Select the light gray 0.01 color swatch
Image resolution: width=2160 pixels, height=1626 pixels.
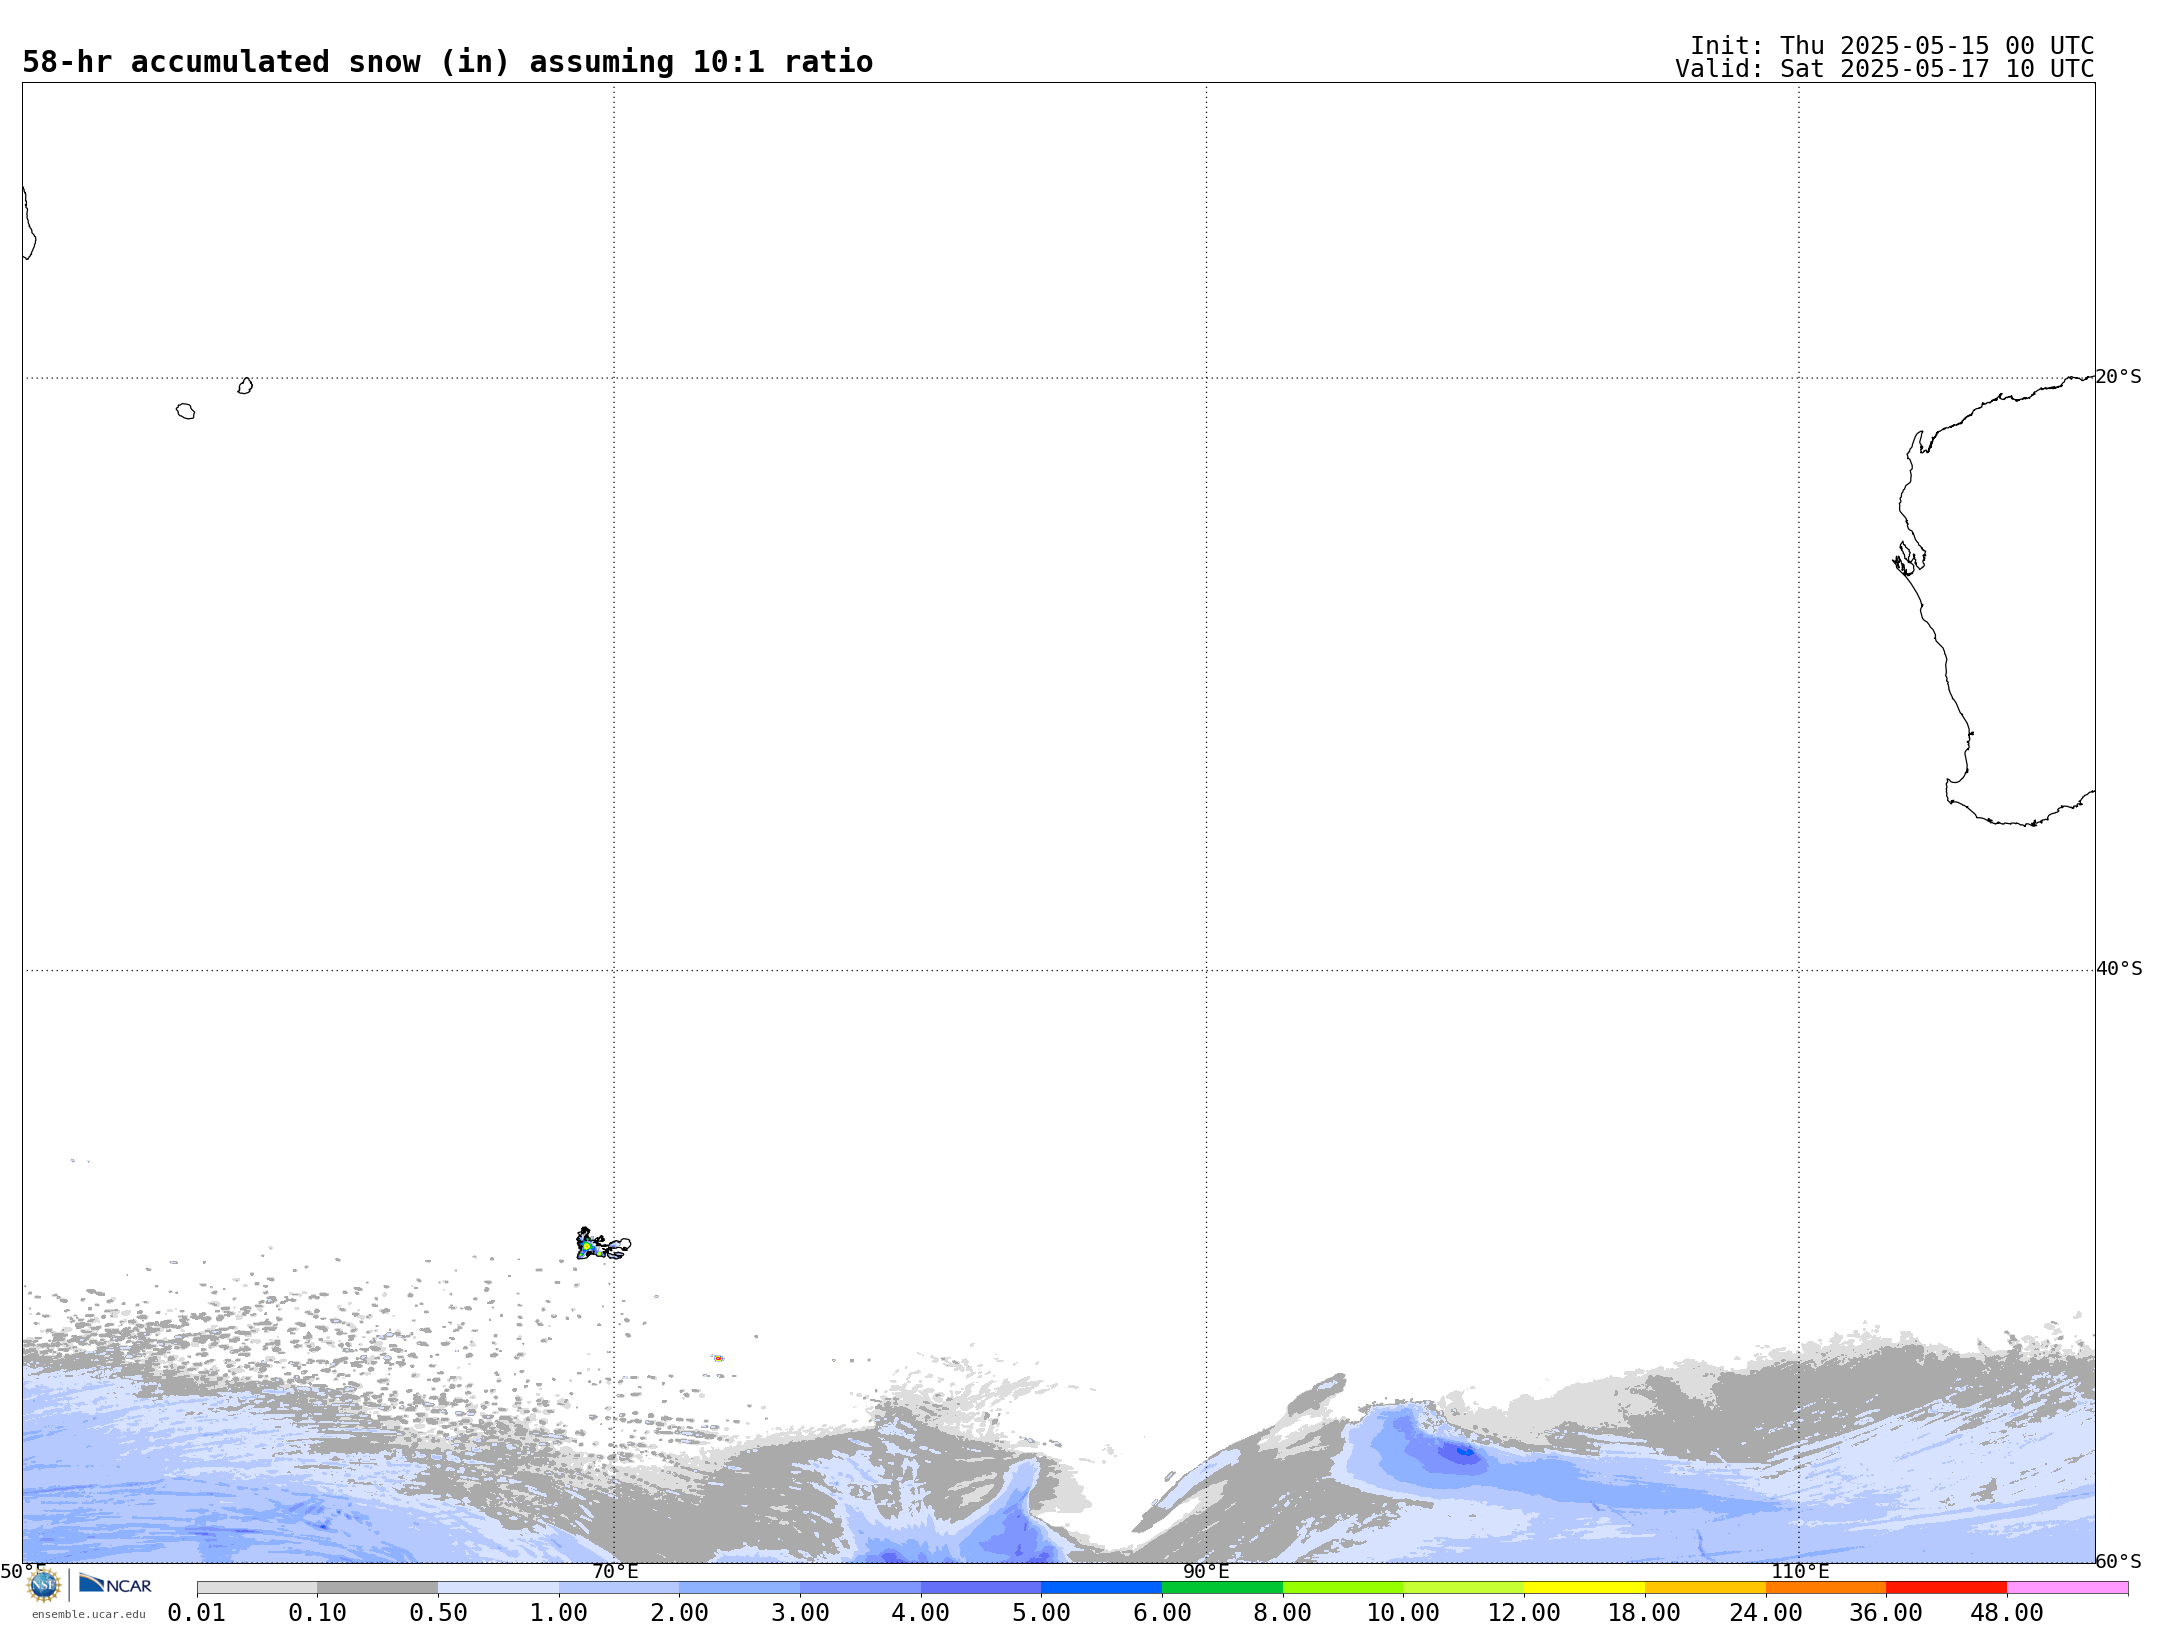click(x=257, y=1588)
